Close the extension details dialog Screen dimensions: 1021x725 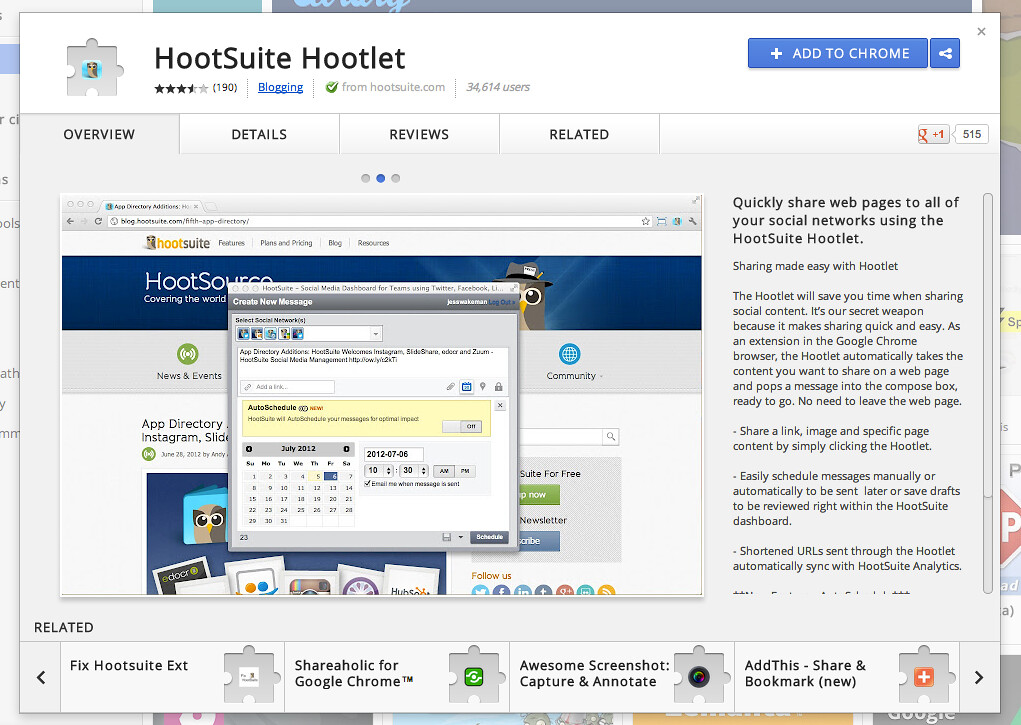pyautogui.click(x=981, y=32)
